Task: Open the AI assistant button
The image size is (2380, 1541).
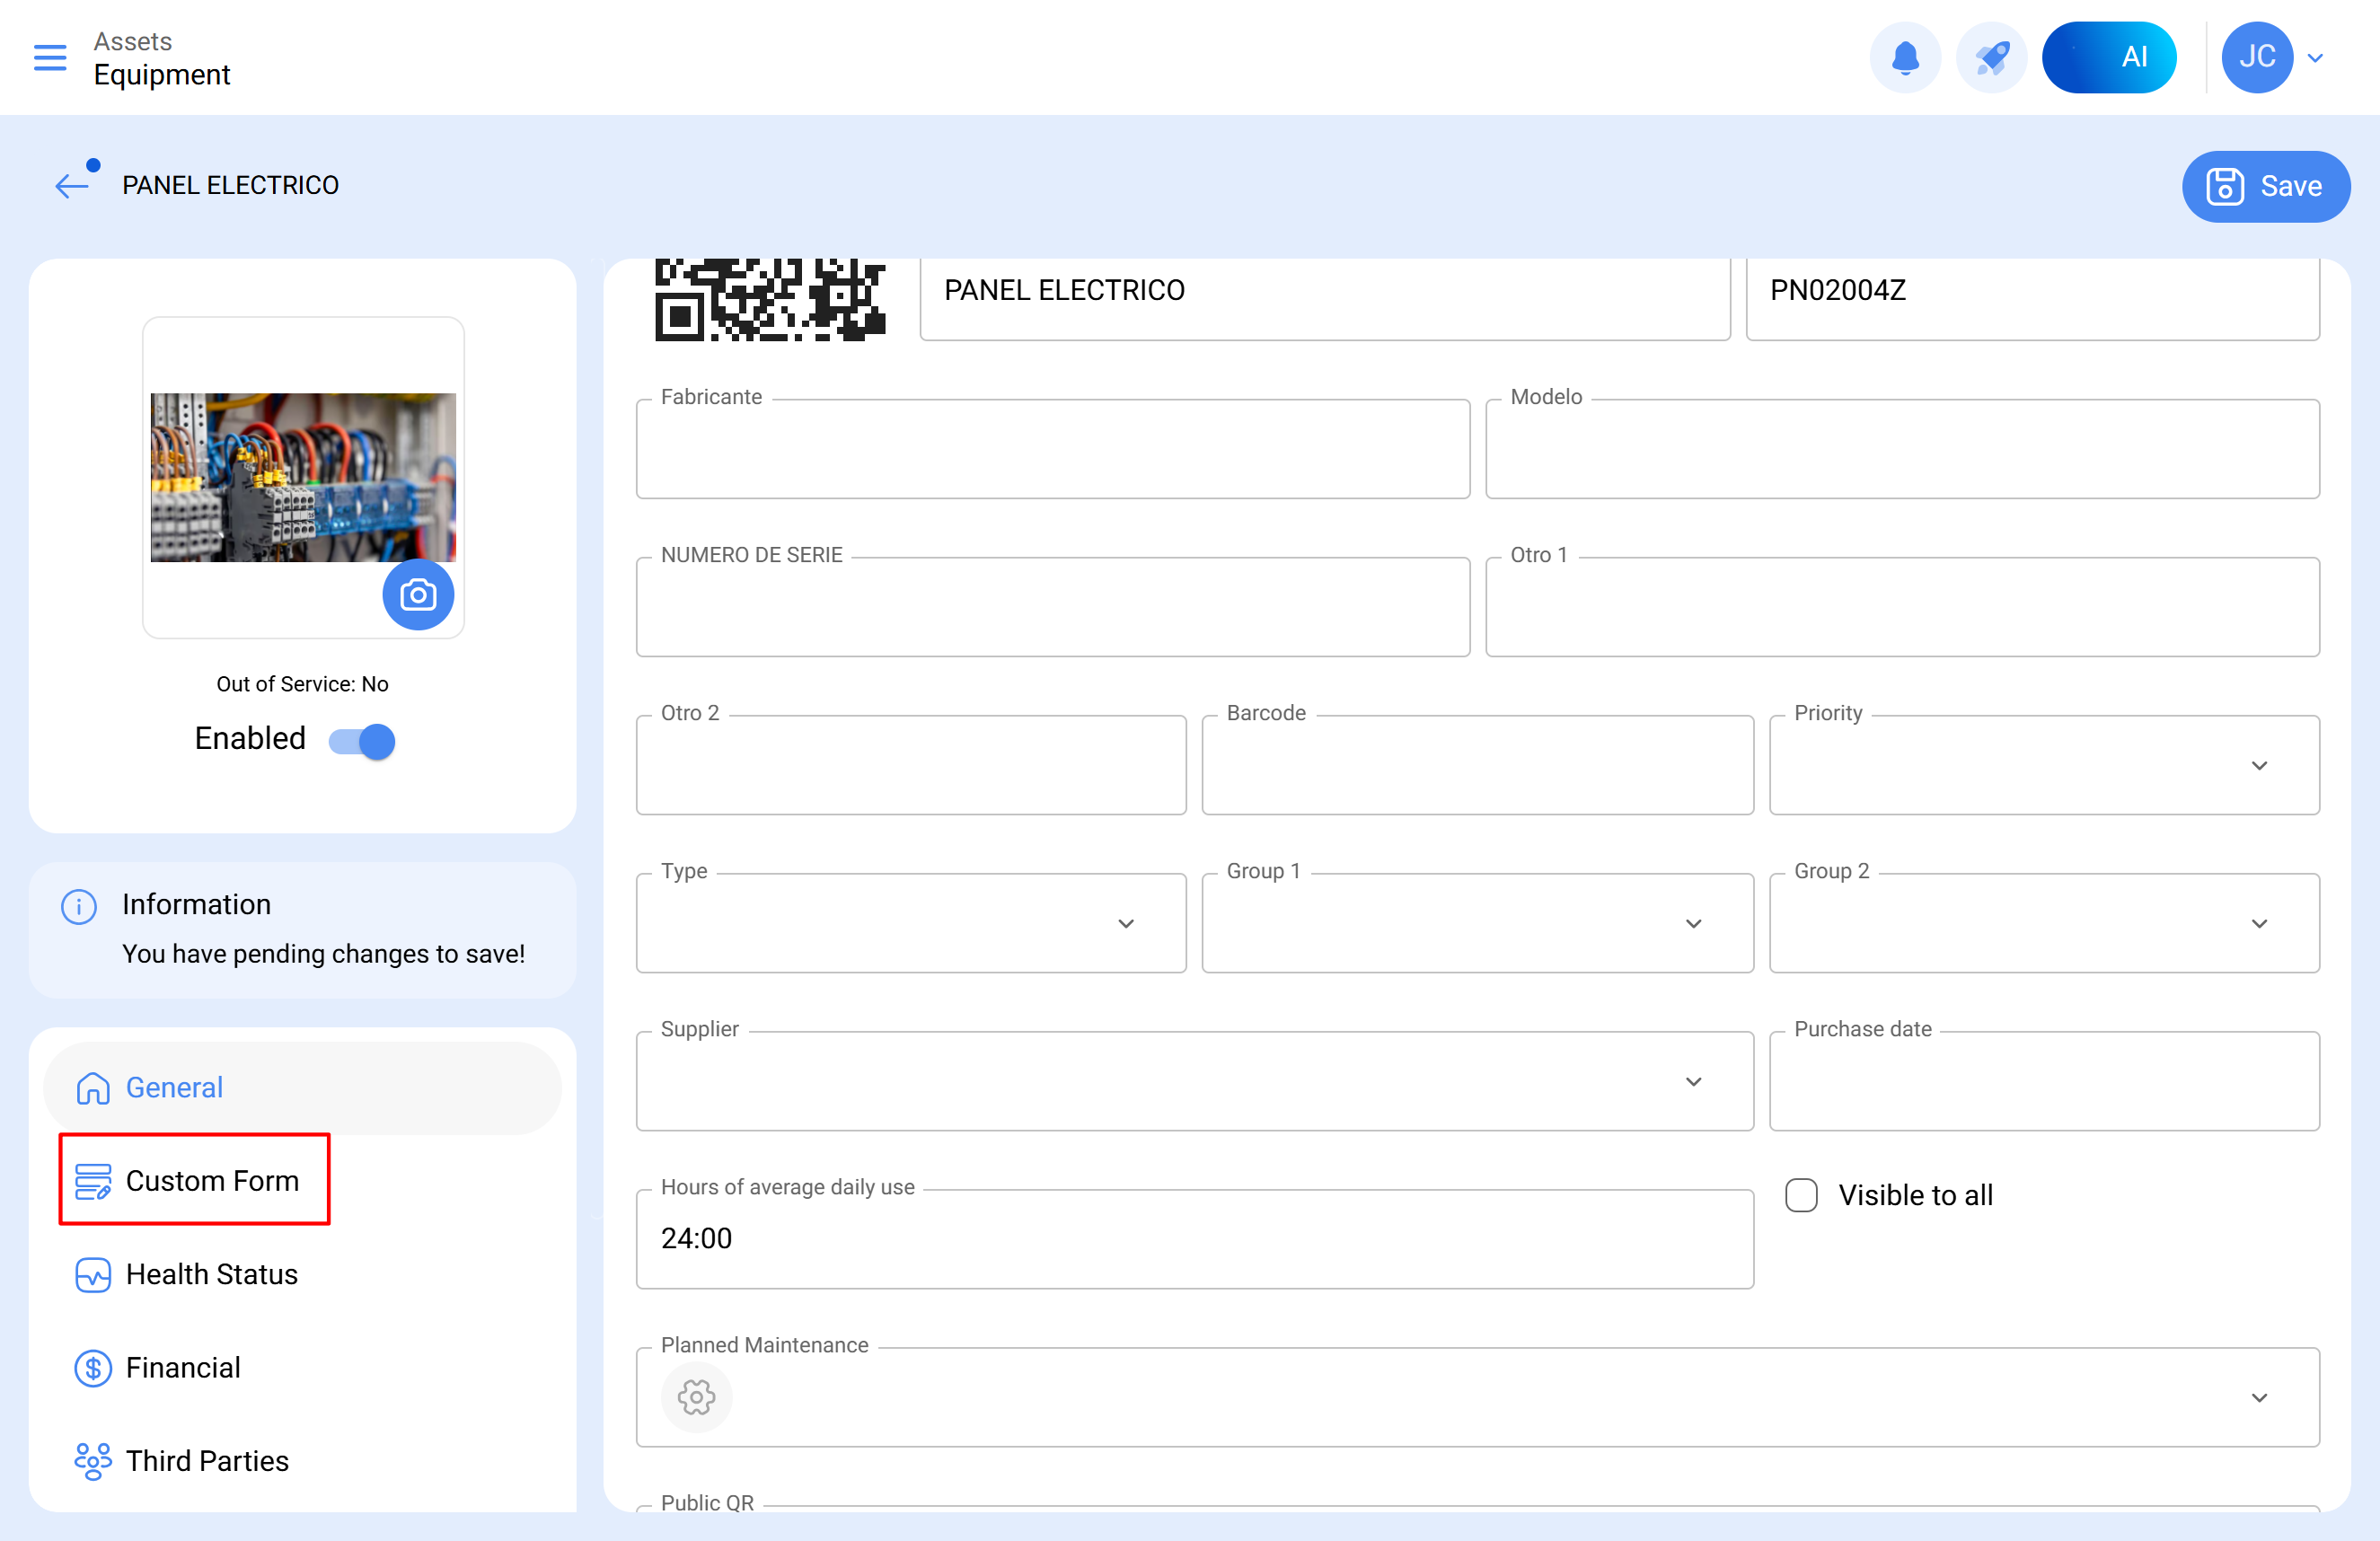Action: click(x=2108, y=57)
